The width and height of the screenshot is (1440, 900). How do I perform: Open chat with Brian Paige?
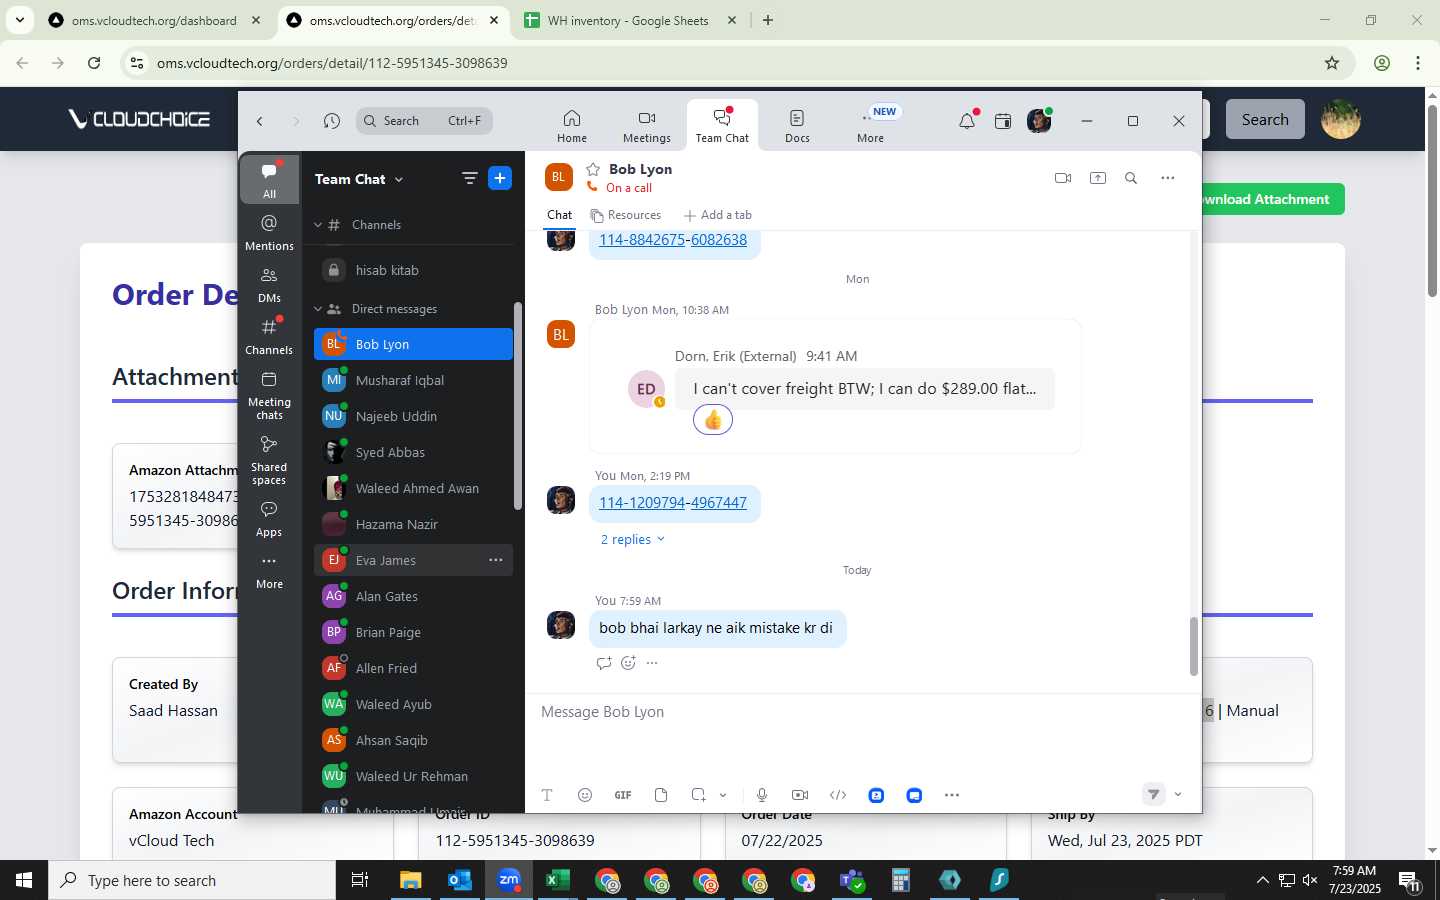(413, 632)
